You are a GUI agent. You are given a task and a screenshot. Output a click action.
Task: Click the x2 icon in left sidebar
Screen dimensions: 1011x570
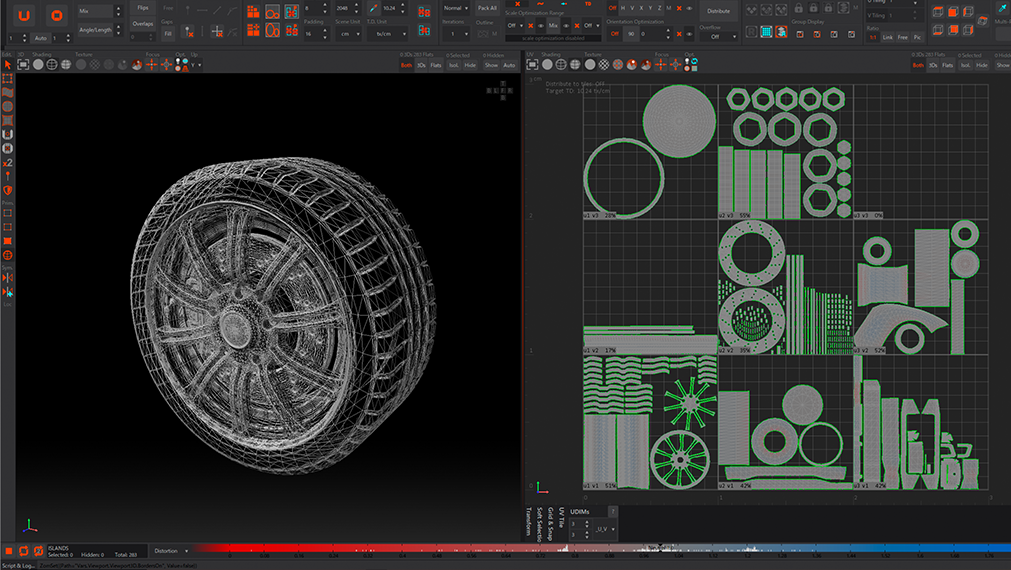[x=8, y=162]
